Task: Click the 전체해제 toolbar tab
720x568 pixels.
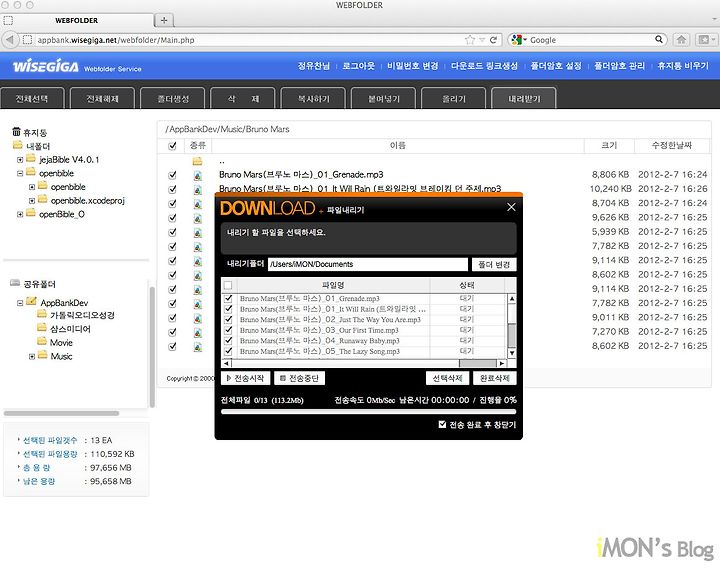Action: click(x=102, y=99)
